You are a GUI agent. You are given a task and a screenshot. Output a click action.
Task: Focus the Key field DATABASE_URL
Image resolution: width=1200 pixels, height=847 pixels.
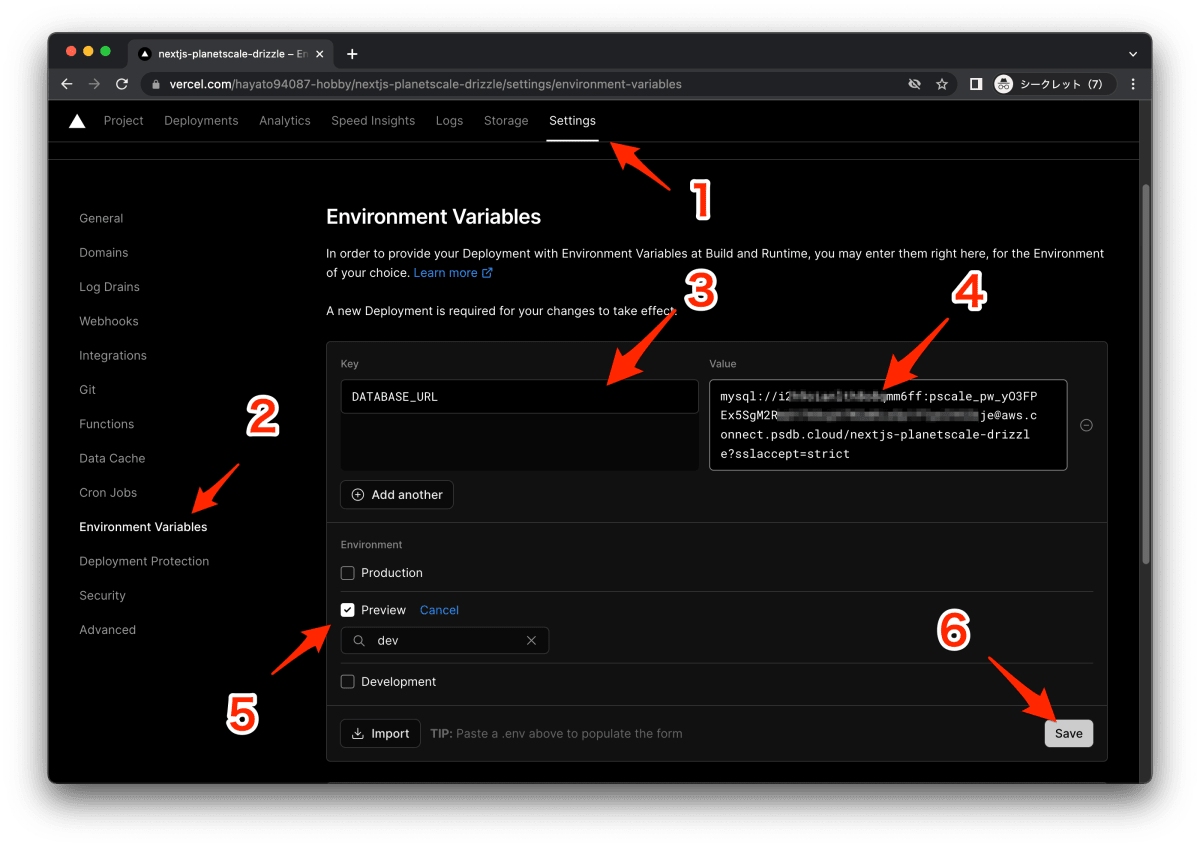click(x=519, y=397)
